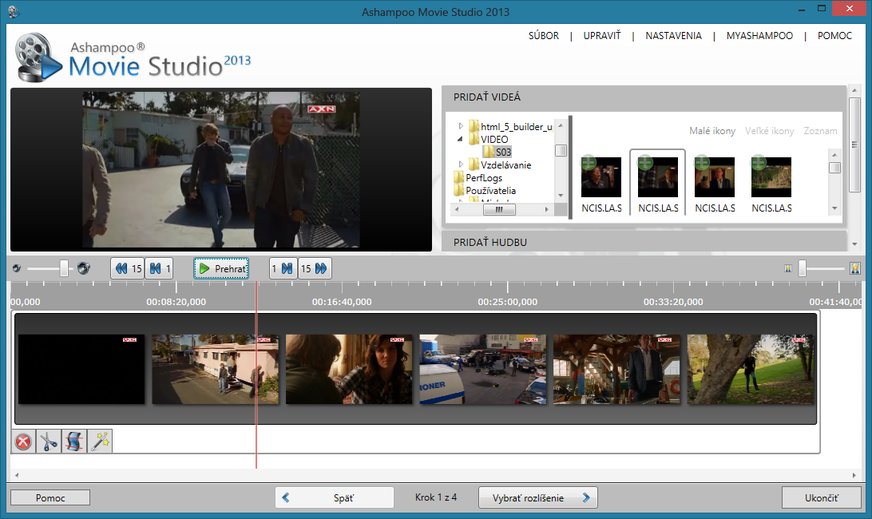
Task: Step forward 1 frame
Action: click(282, 268)
